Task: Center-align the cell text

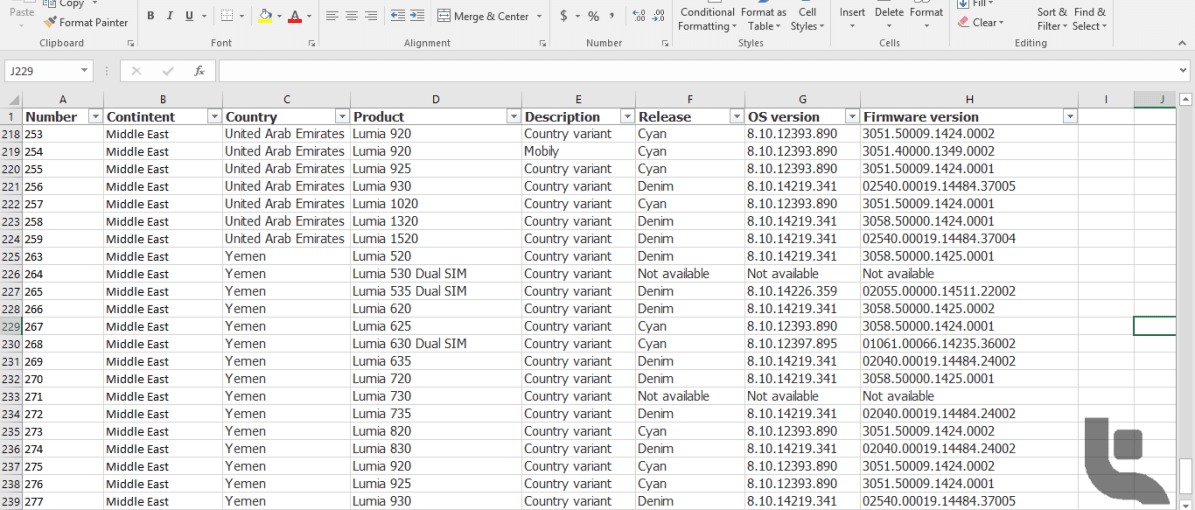Action: coord(351,16)
